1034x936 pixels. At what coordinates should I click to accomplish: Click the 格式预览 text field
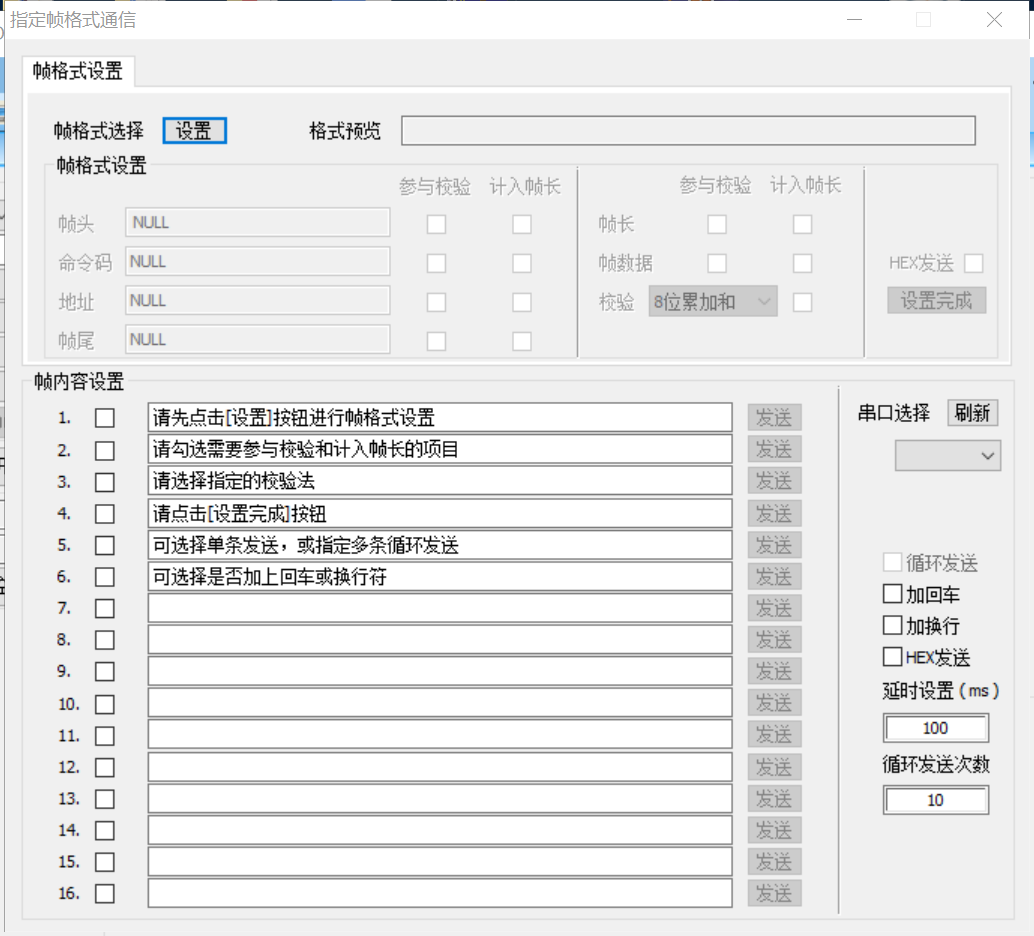click(688, 131)
